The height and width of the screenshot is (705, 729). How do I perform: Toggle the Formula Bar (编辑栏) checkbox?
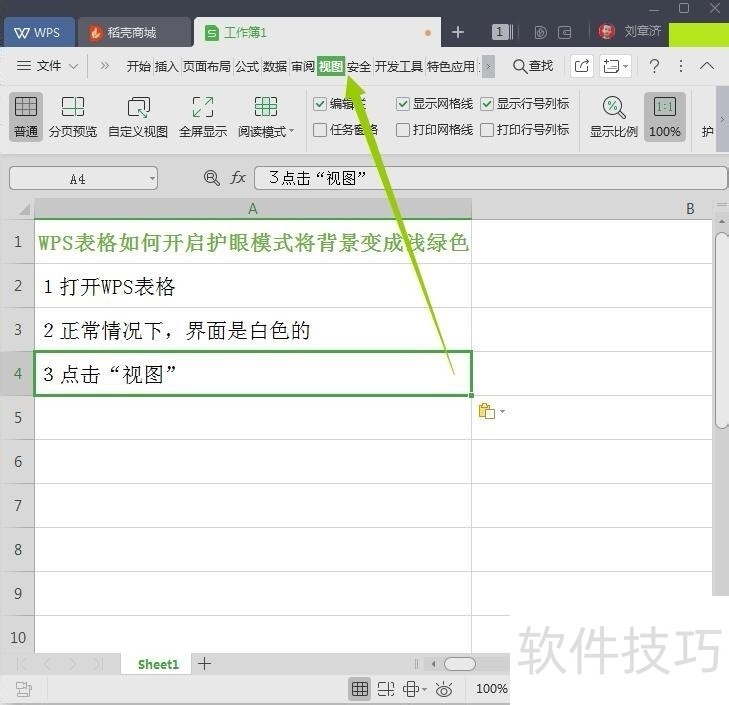320,103
